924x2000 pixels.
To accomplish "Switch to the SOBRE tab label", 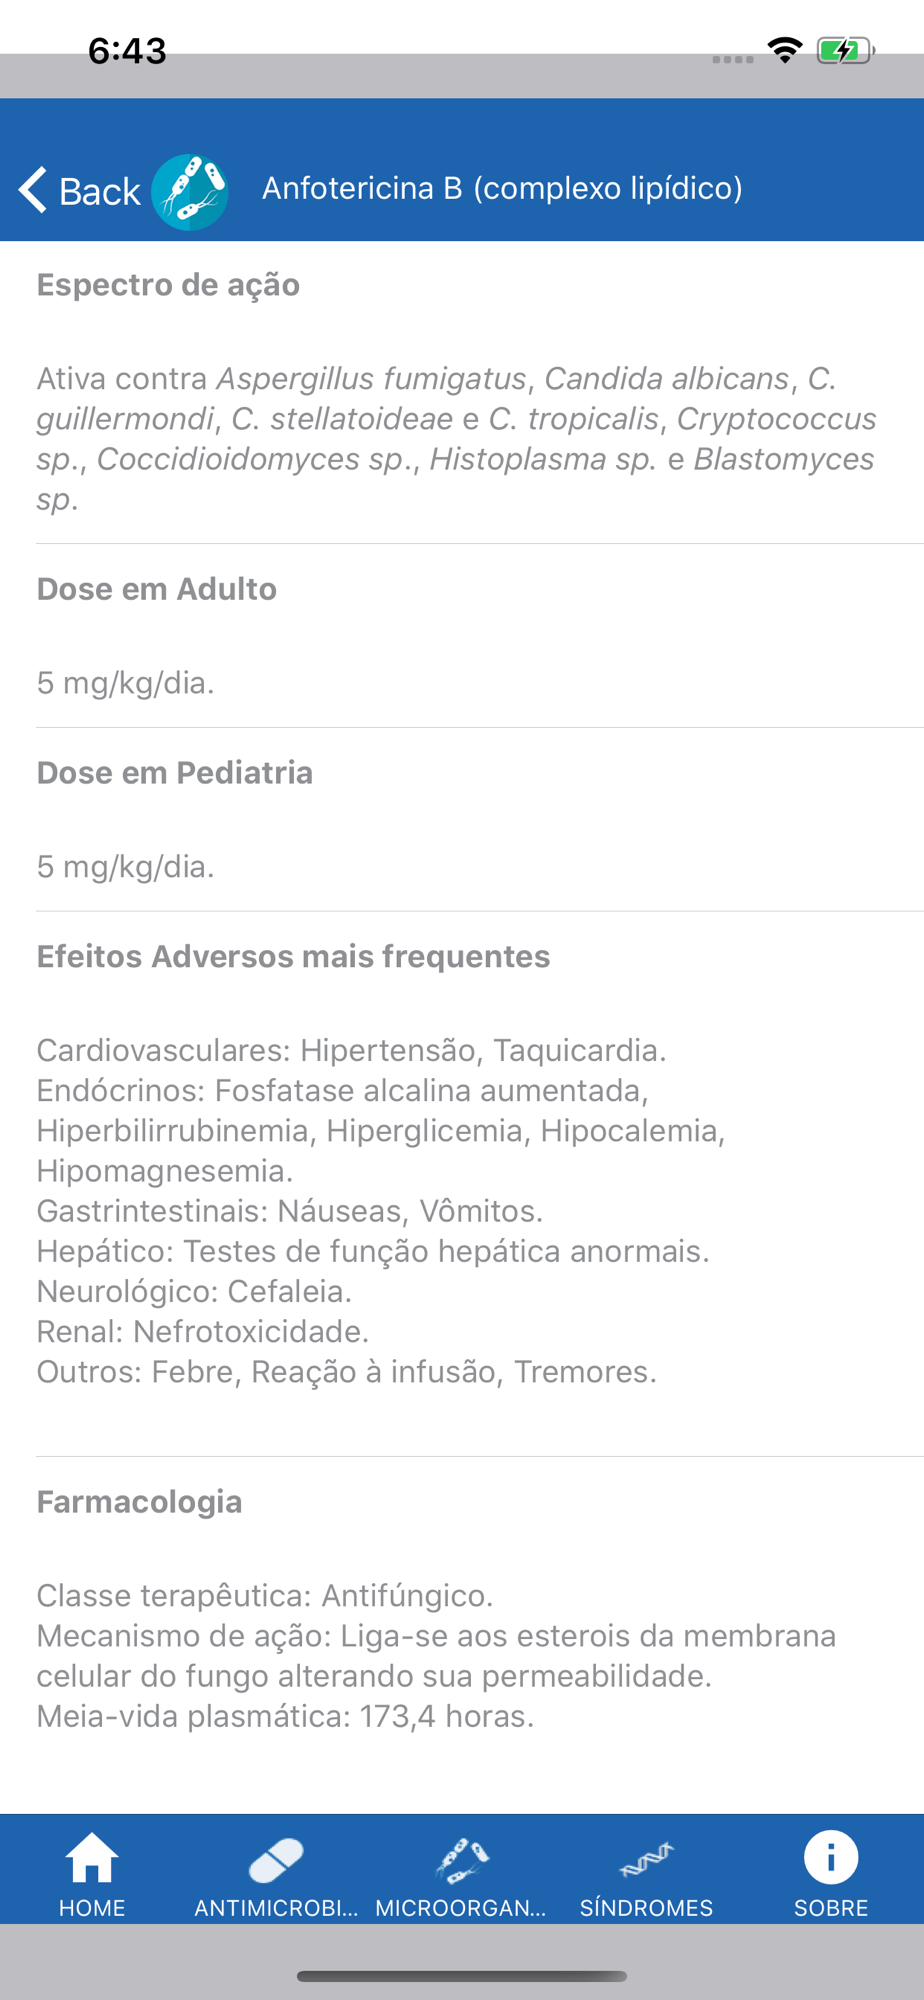I will [x=831, y=1908].
